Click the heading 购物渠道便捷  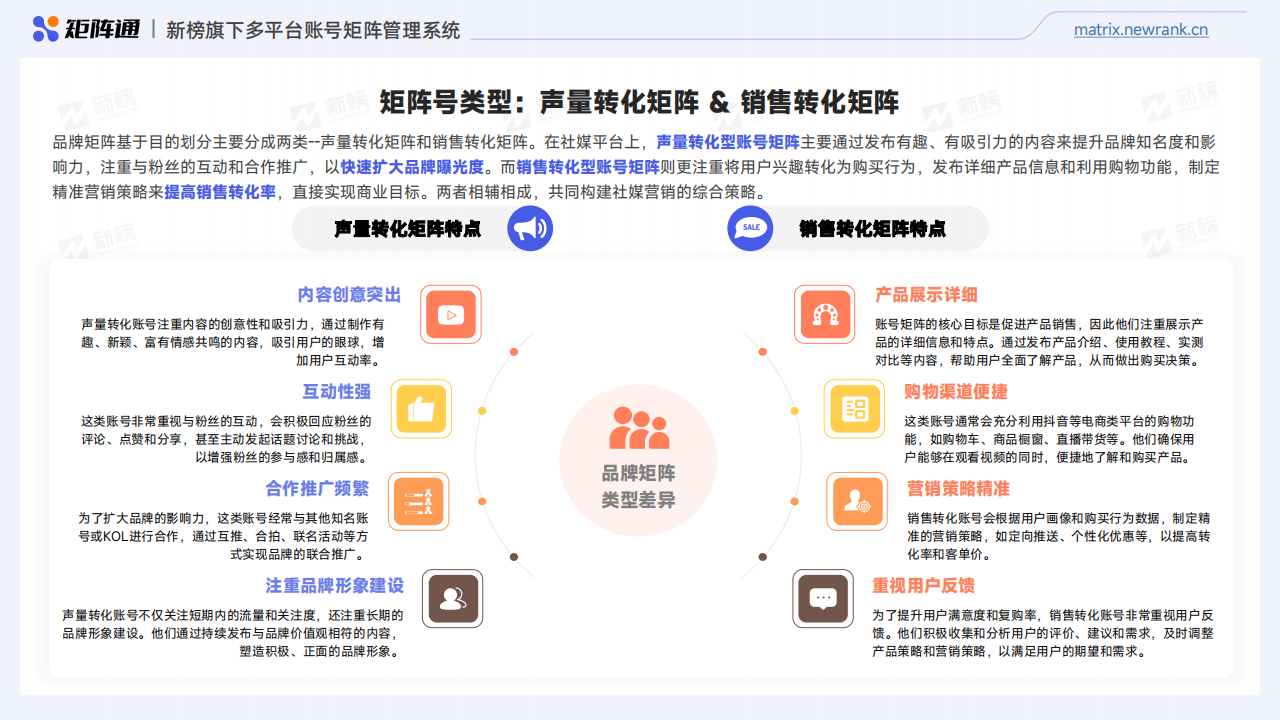click(x=956, y=391)
